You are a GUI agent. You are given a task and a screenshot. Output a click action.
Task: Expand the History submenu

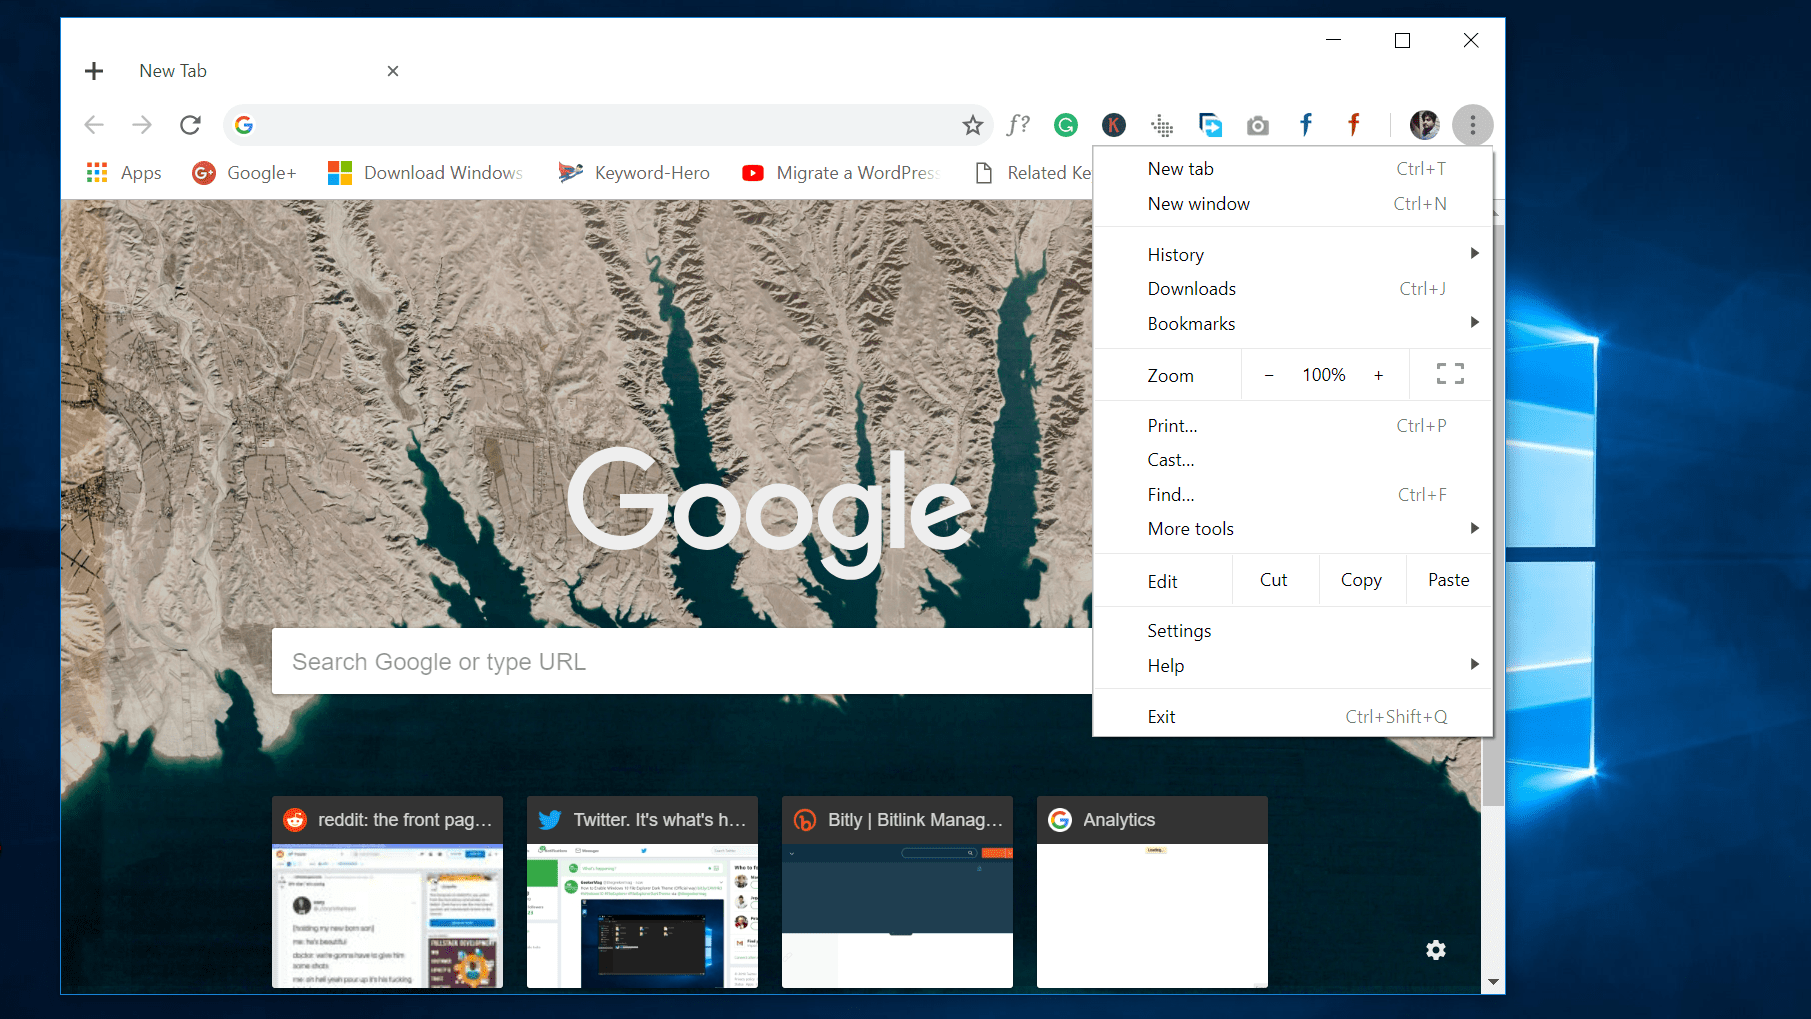tap(1293, 255)
